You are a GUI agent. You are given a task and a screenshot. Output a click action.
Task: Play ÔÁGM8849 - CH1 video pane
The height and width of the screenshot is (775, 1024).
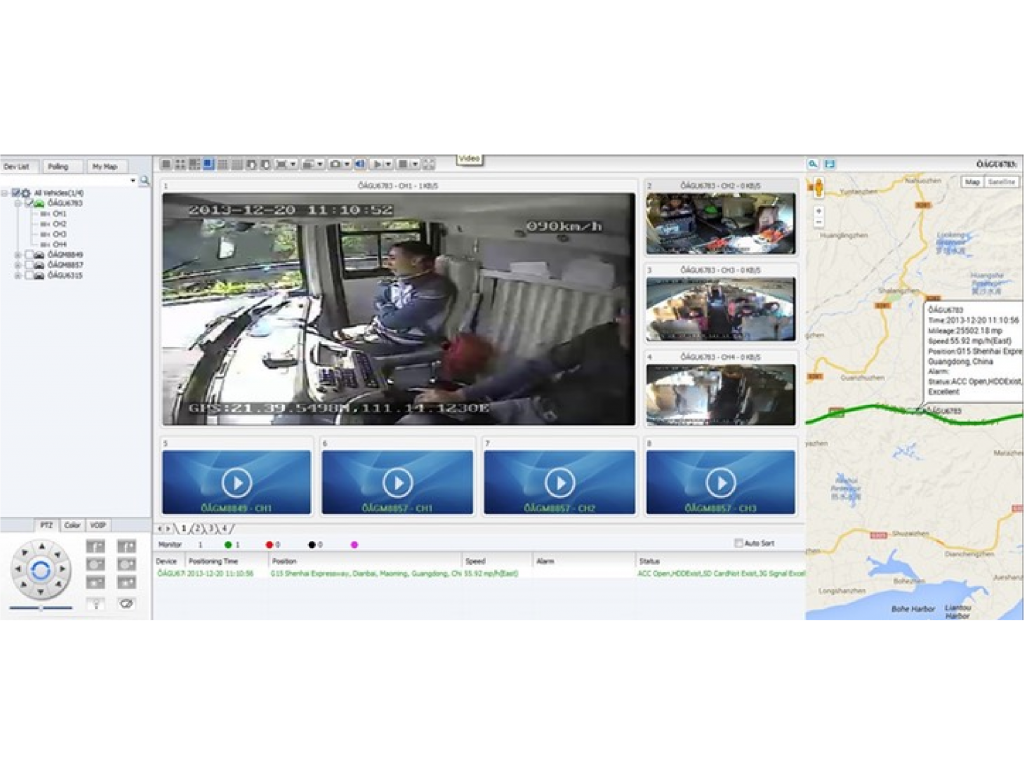pos(236,482)
